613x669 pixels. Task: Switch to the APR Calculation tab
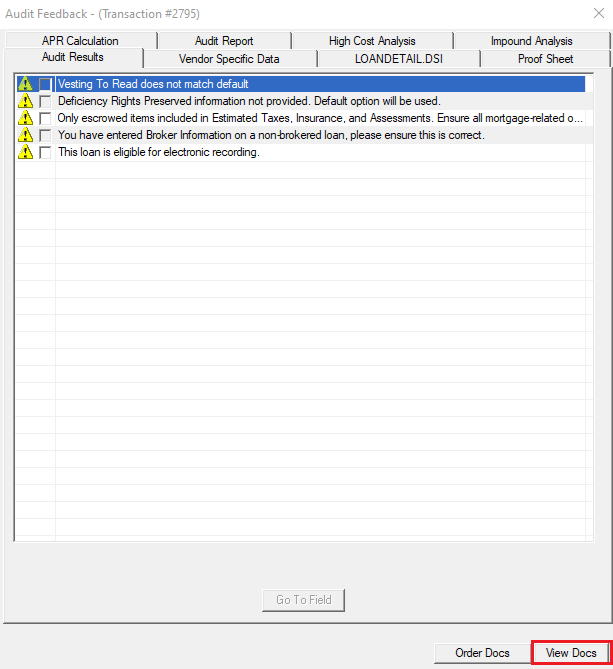tap(81, 41)
